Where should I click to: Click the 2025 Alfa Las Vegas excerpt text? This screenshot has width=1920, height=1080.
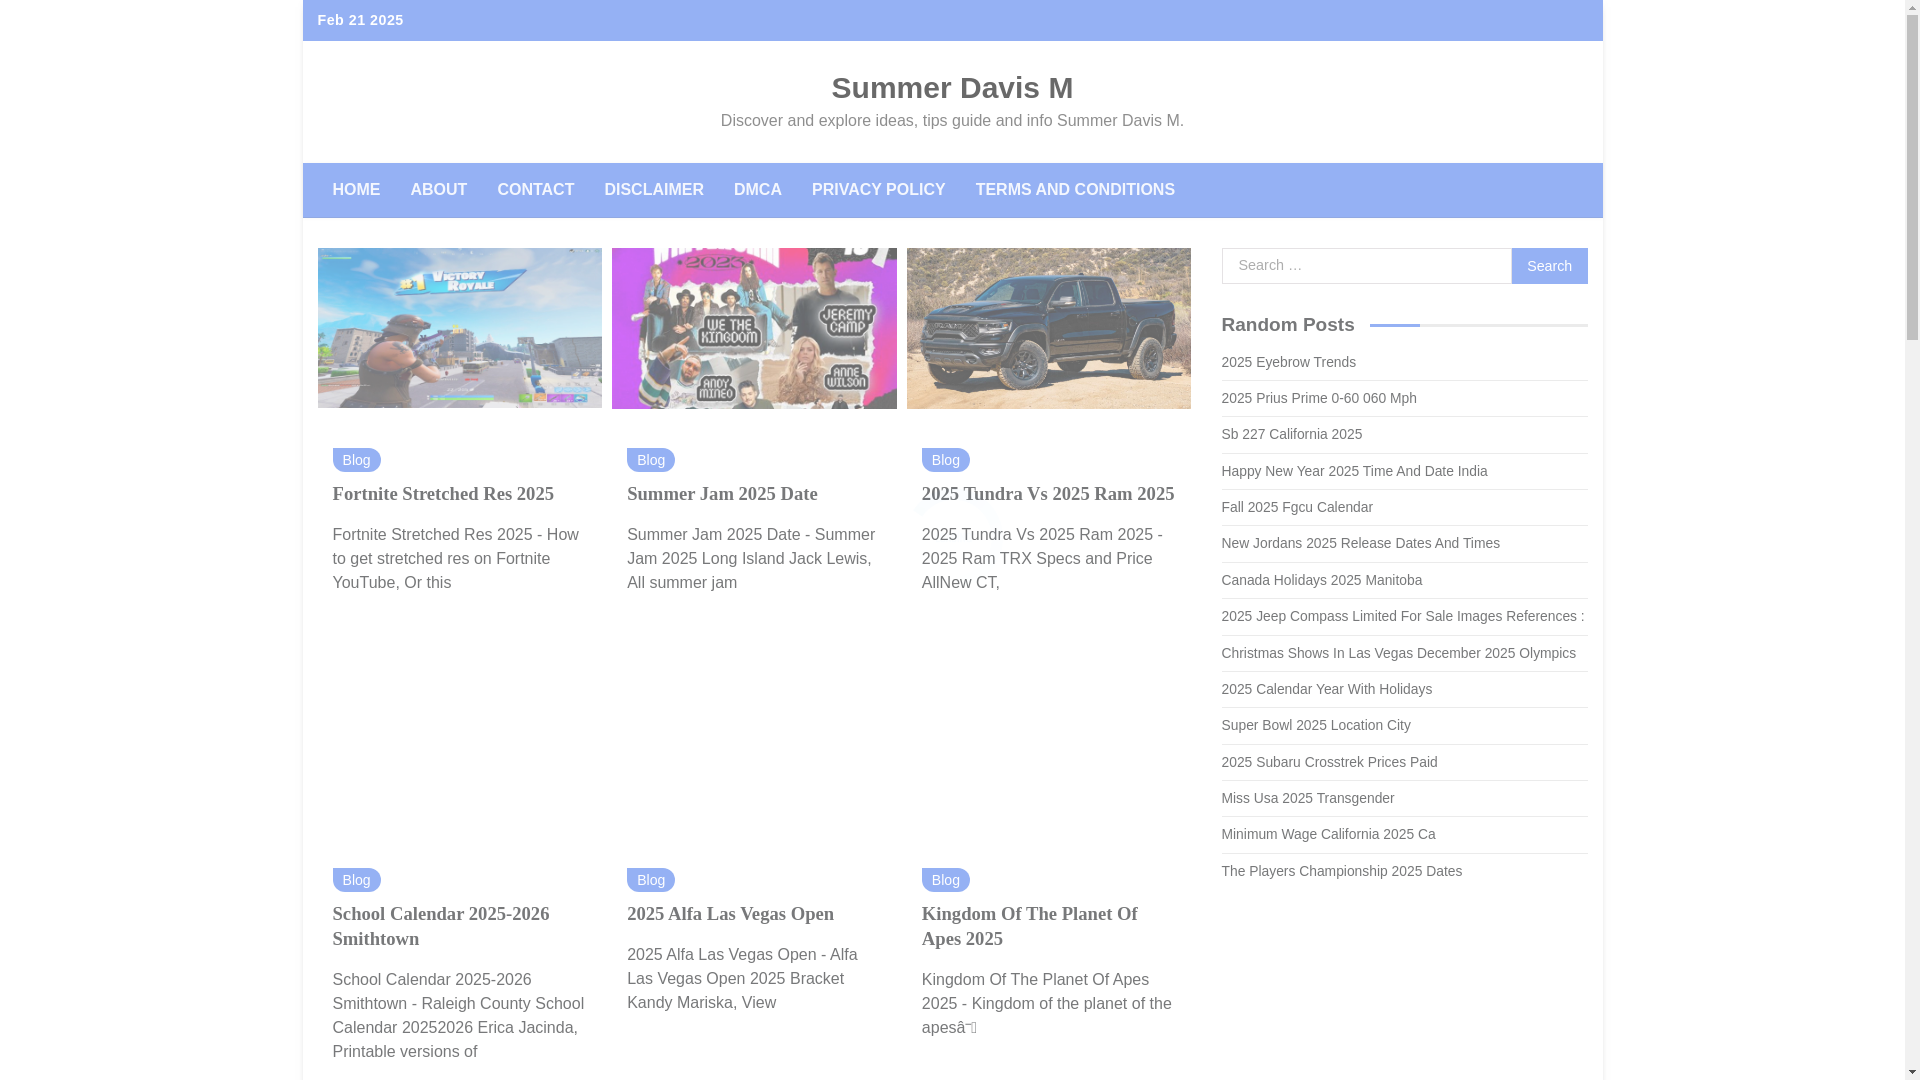(742, 979)
